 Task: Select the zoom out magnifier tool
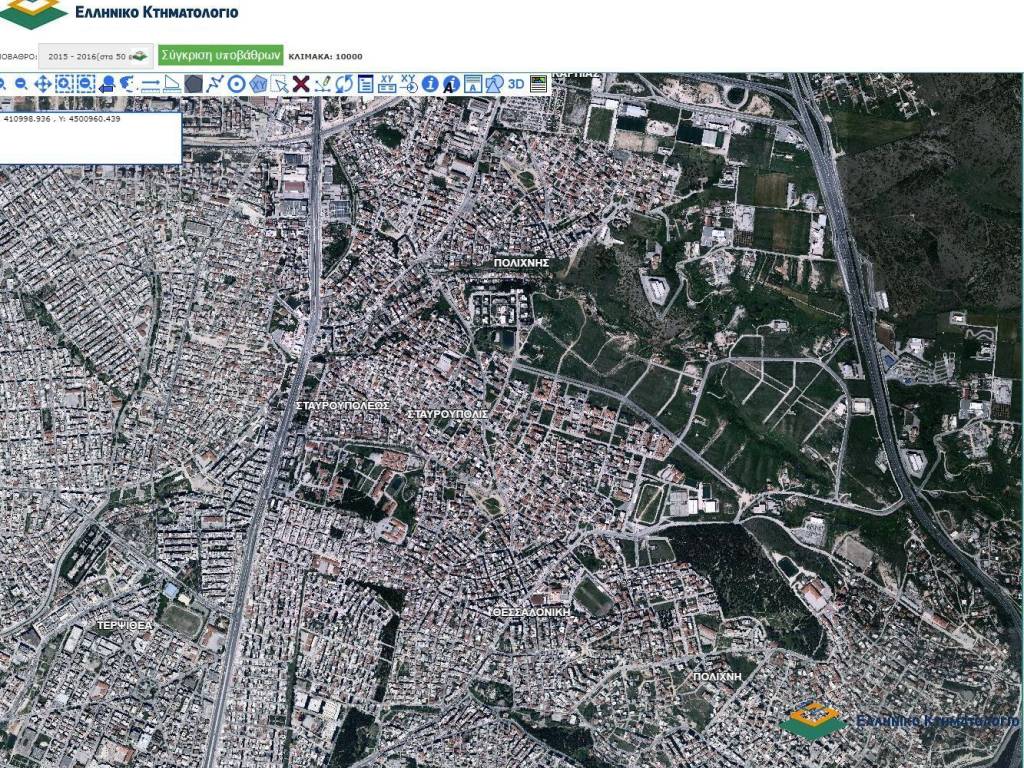pyautogui.click(x=20, y=84)
